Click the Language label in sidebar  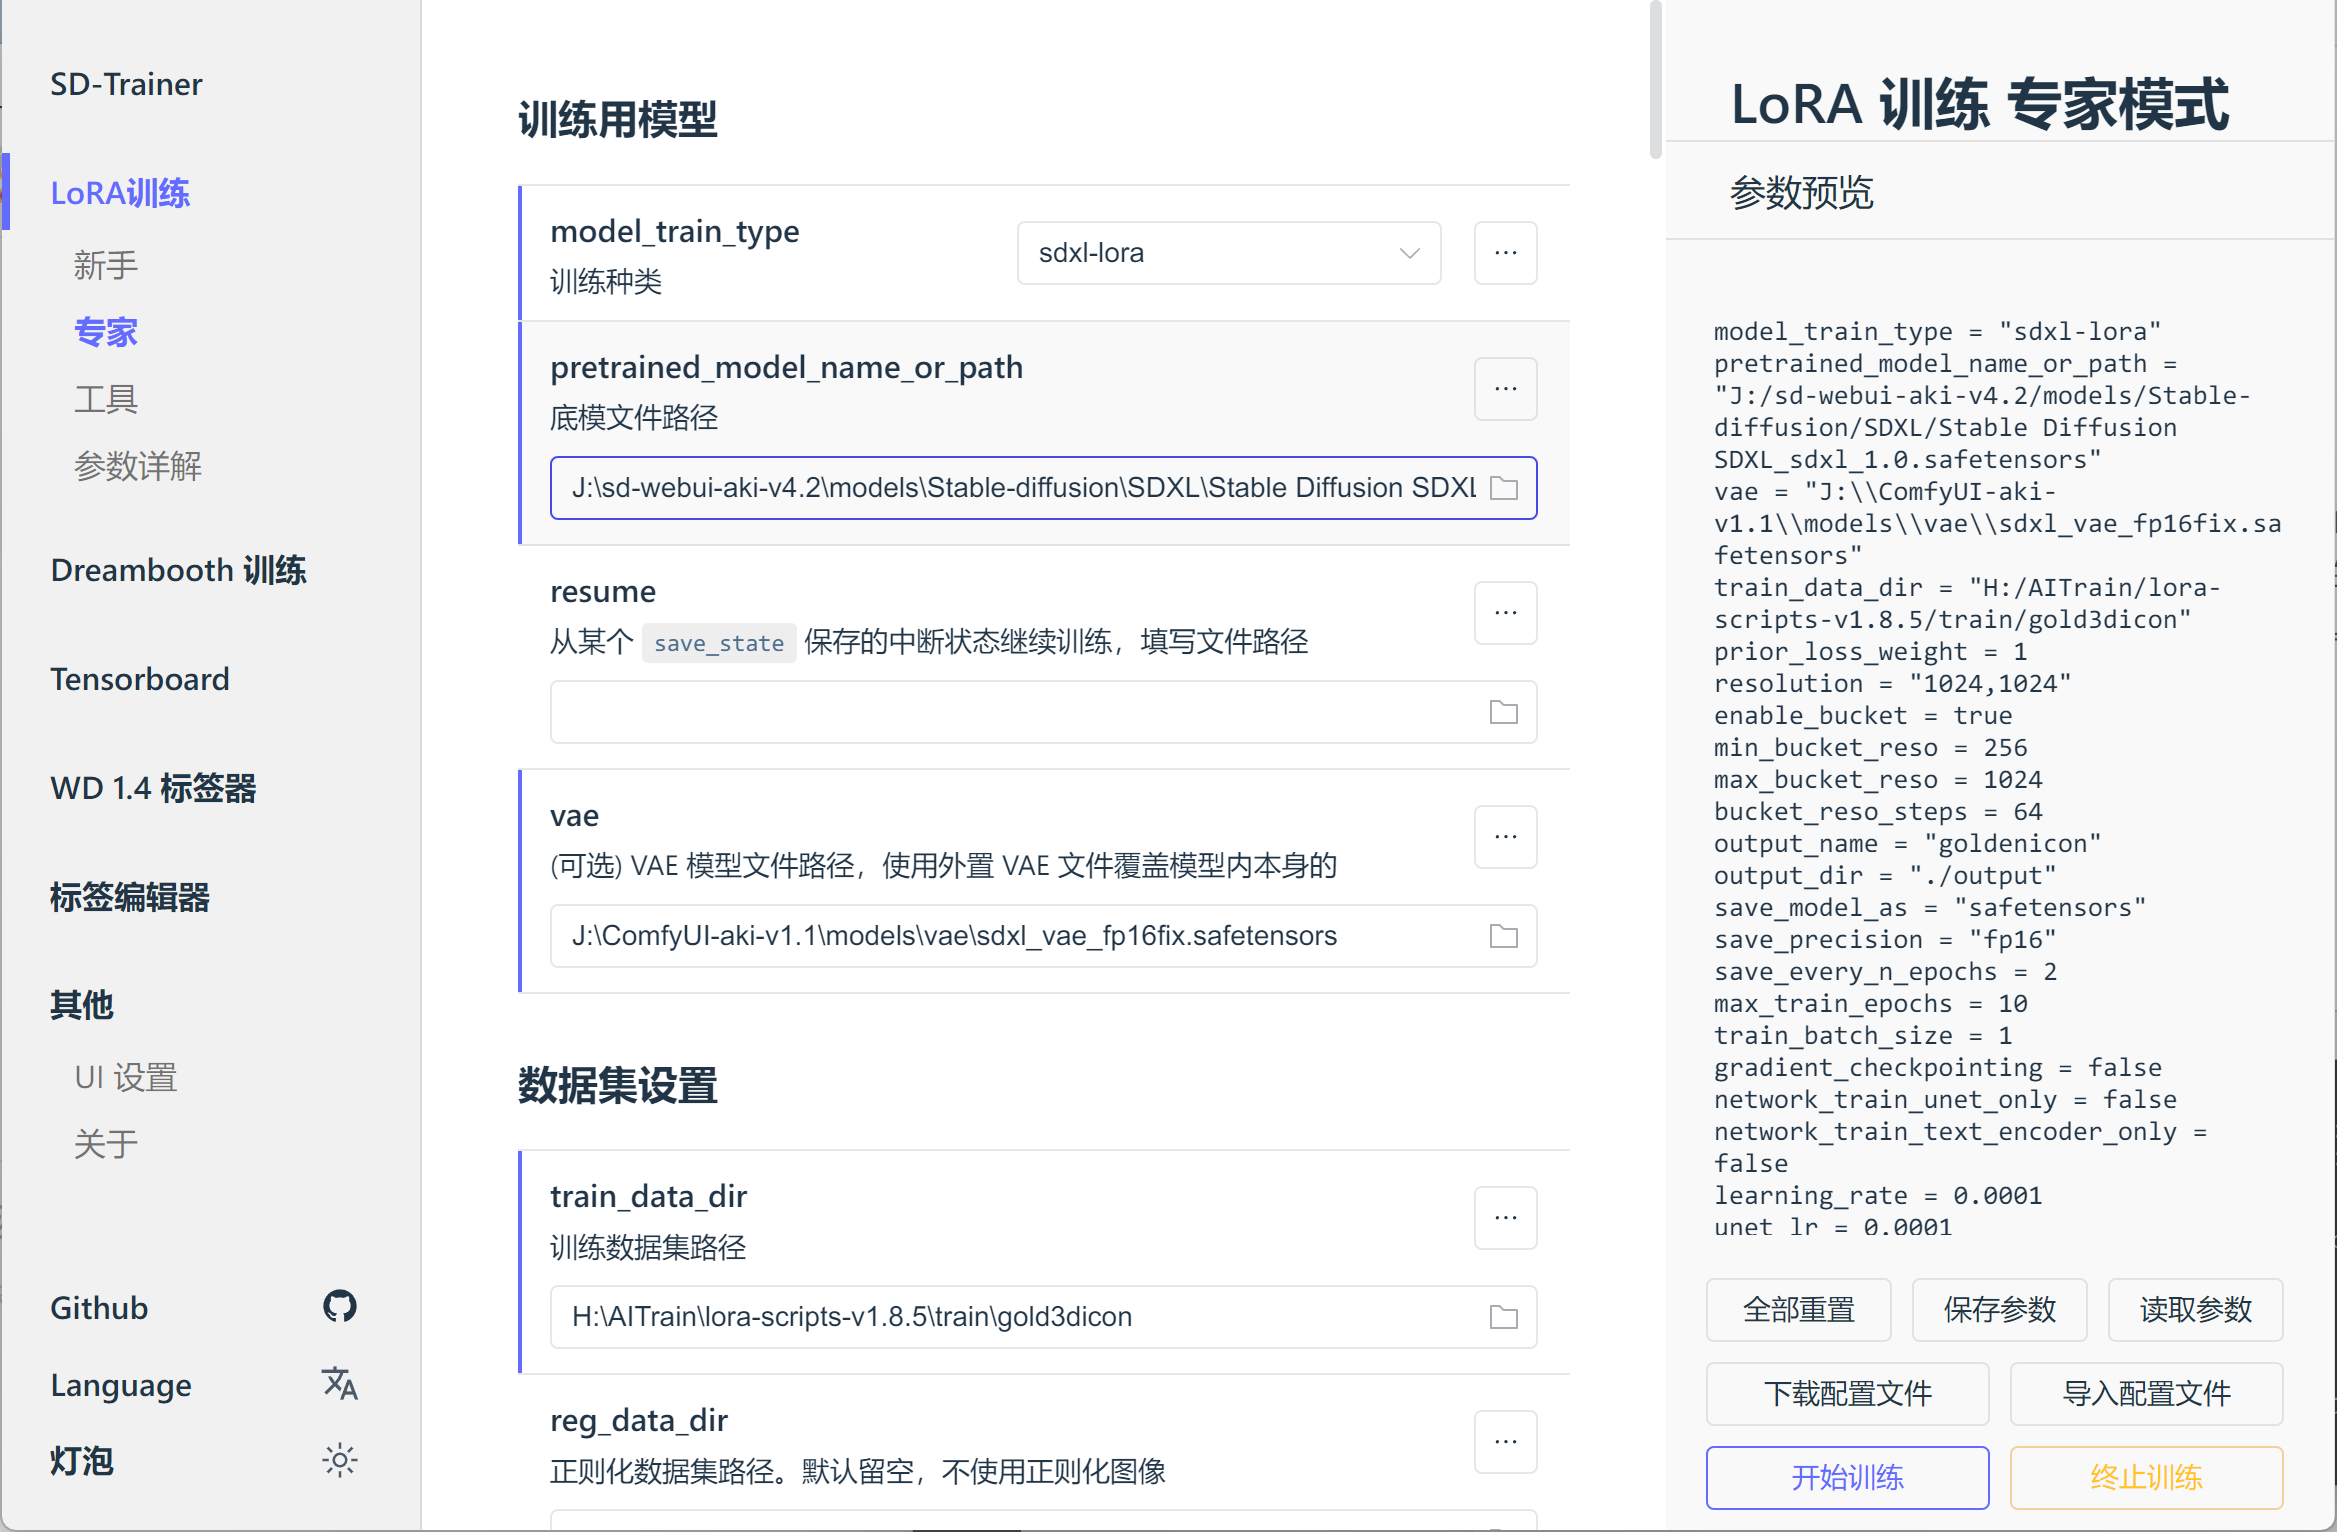[x=121, y=1385]
